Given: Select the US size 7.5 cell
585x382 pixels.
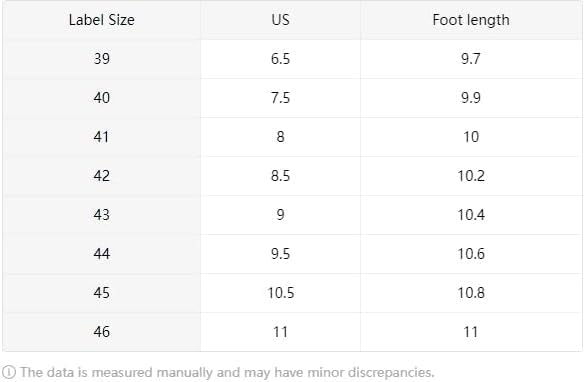Looking at the screenshot, I should pyautogui.click(x=281, y=98).
